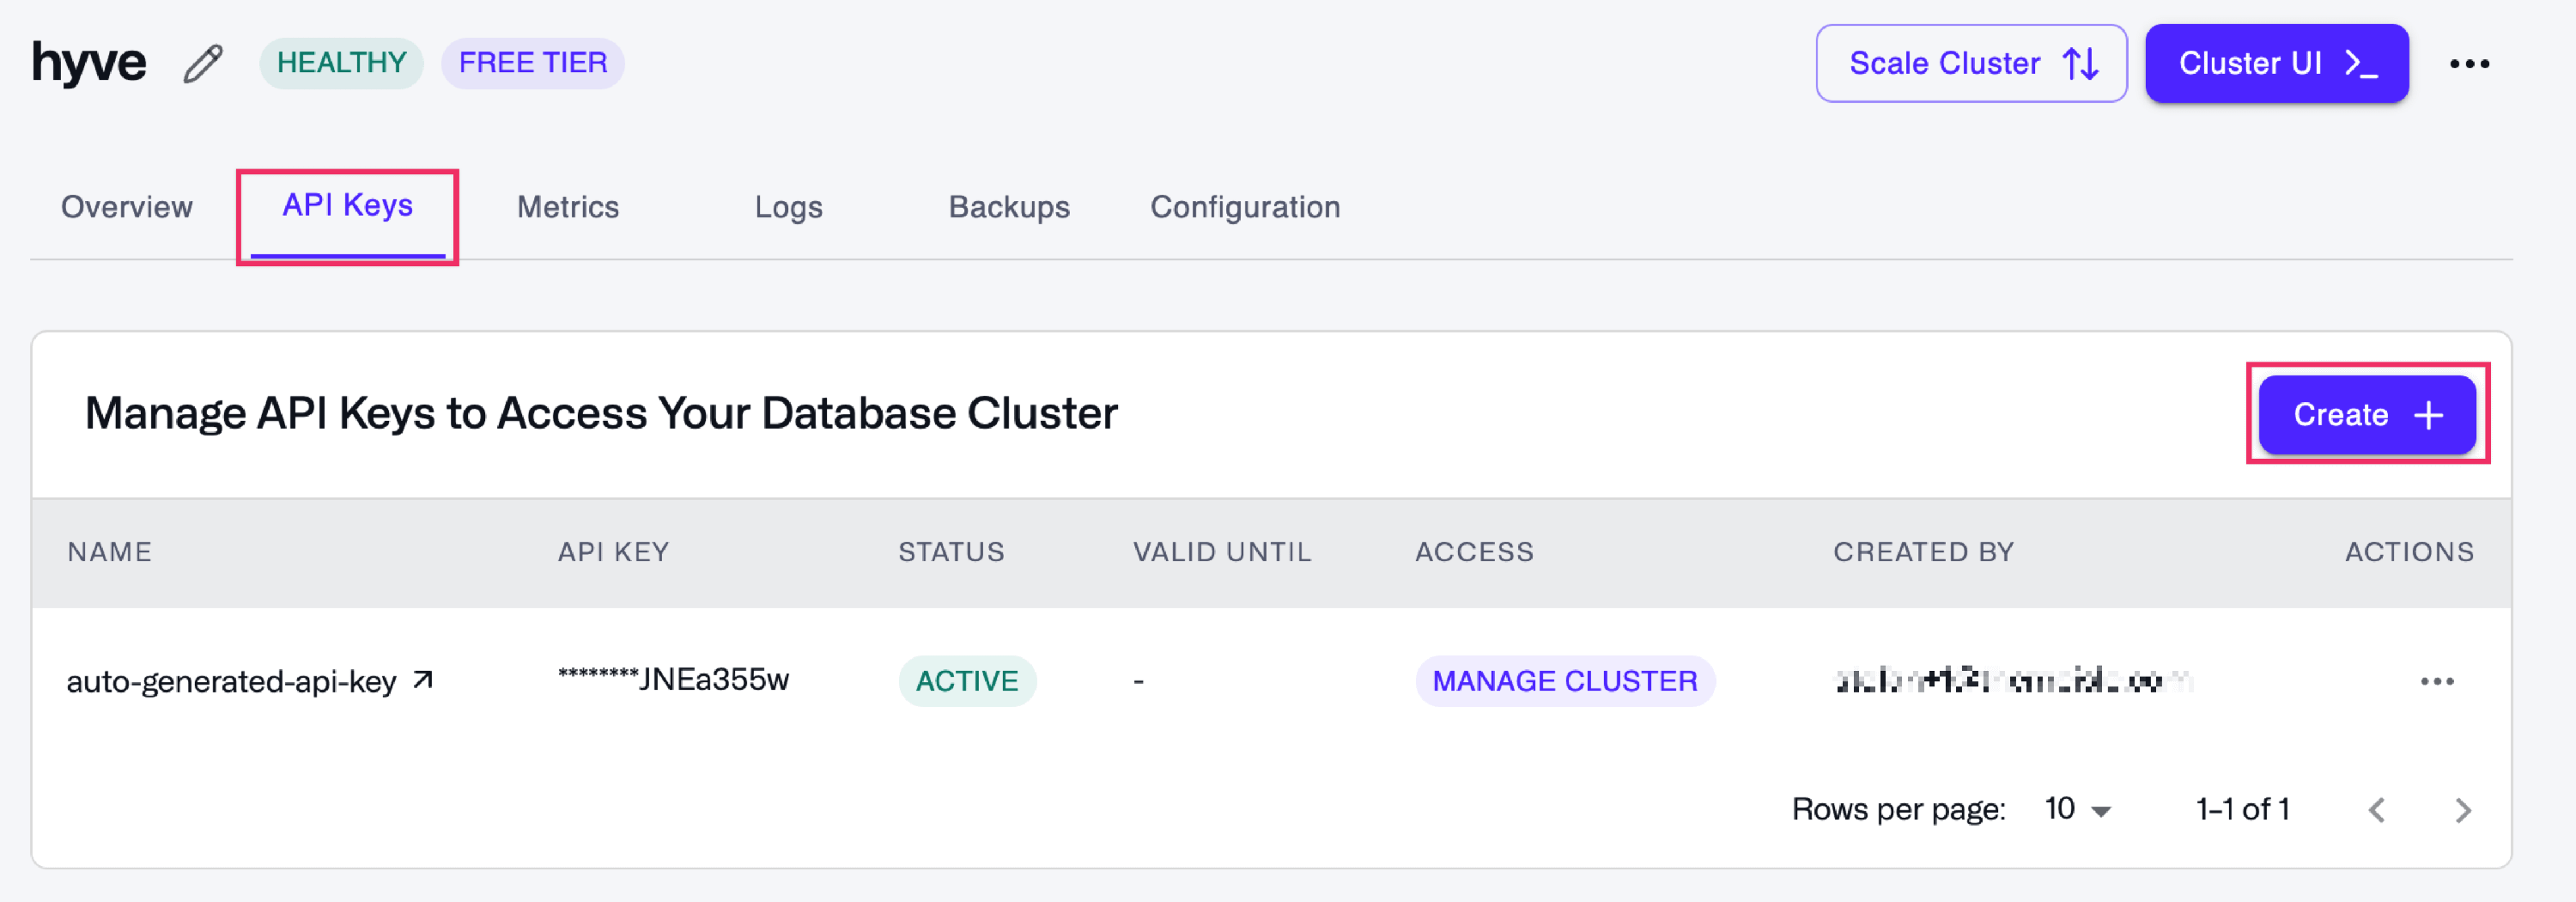This screenshot has width=2576, height=902.
Task: Click the masked API key ending JNEa355w
Action: [673, 680]
